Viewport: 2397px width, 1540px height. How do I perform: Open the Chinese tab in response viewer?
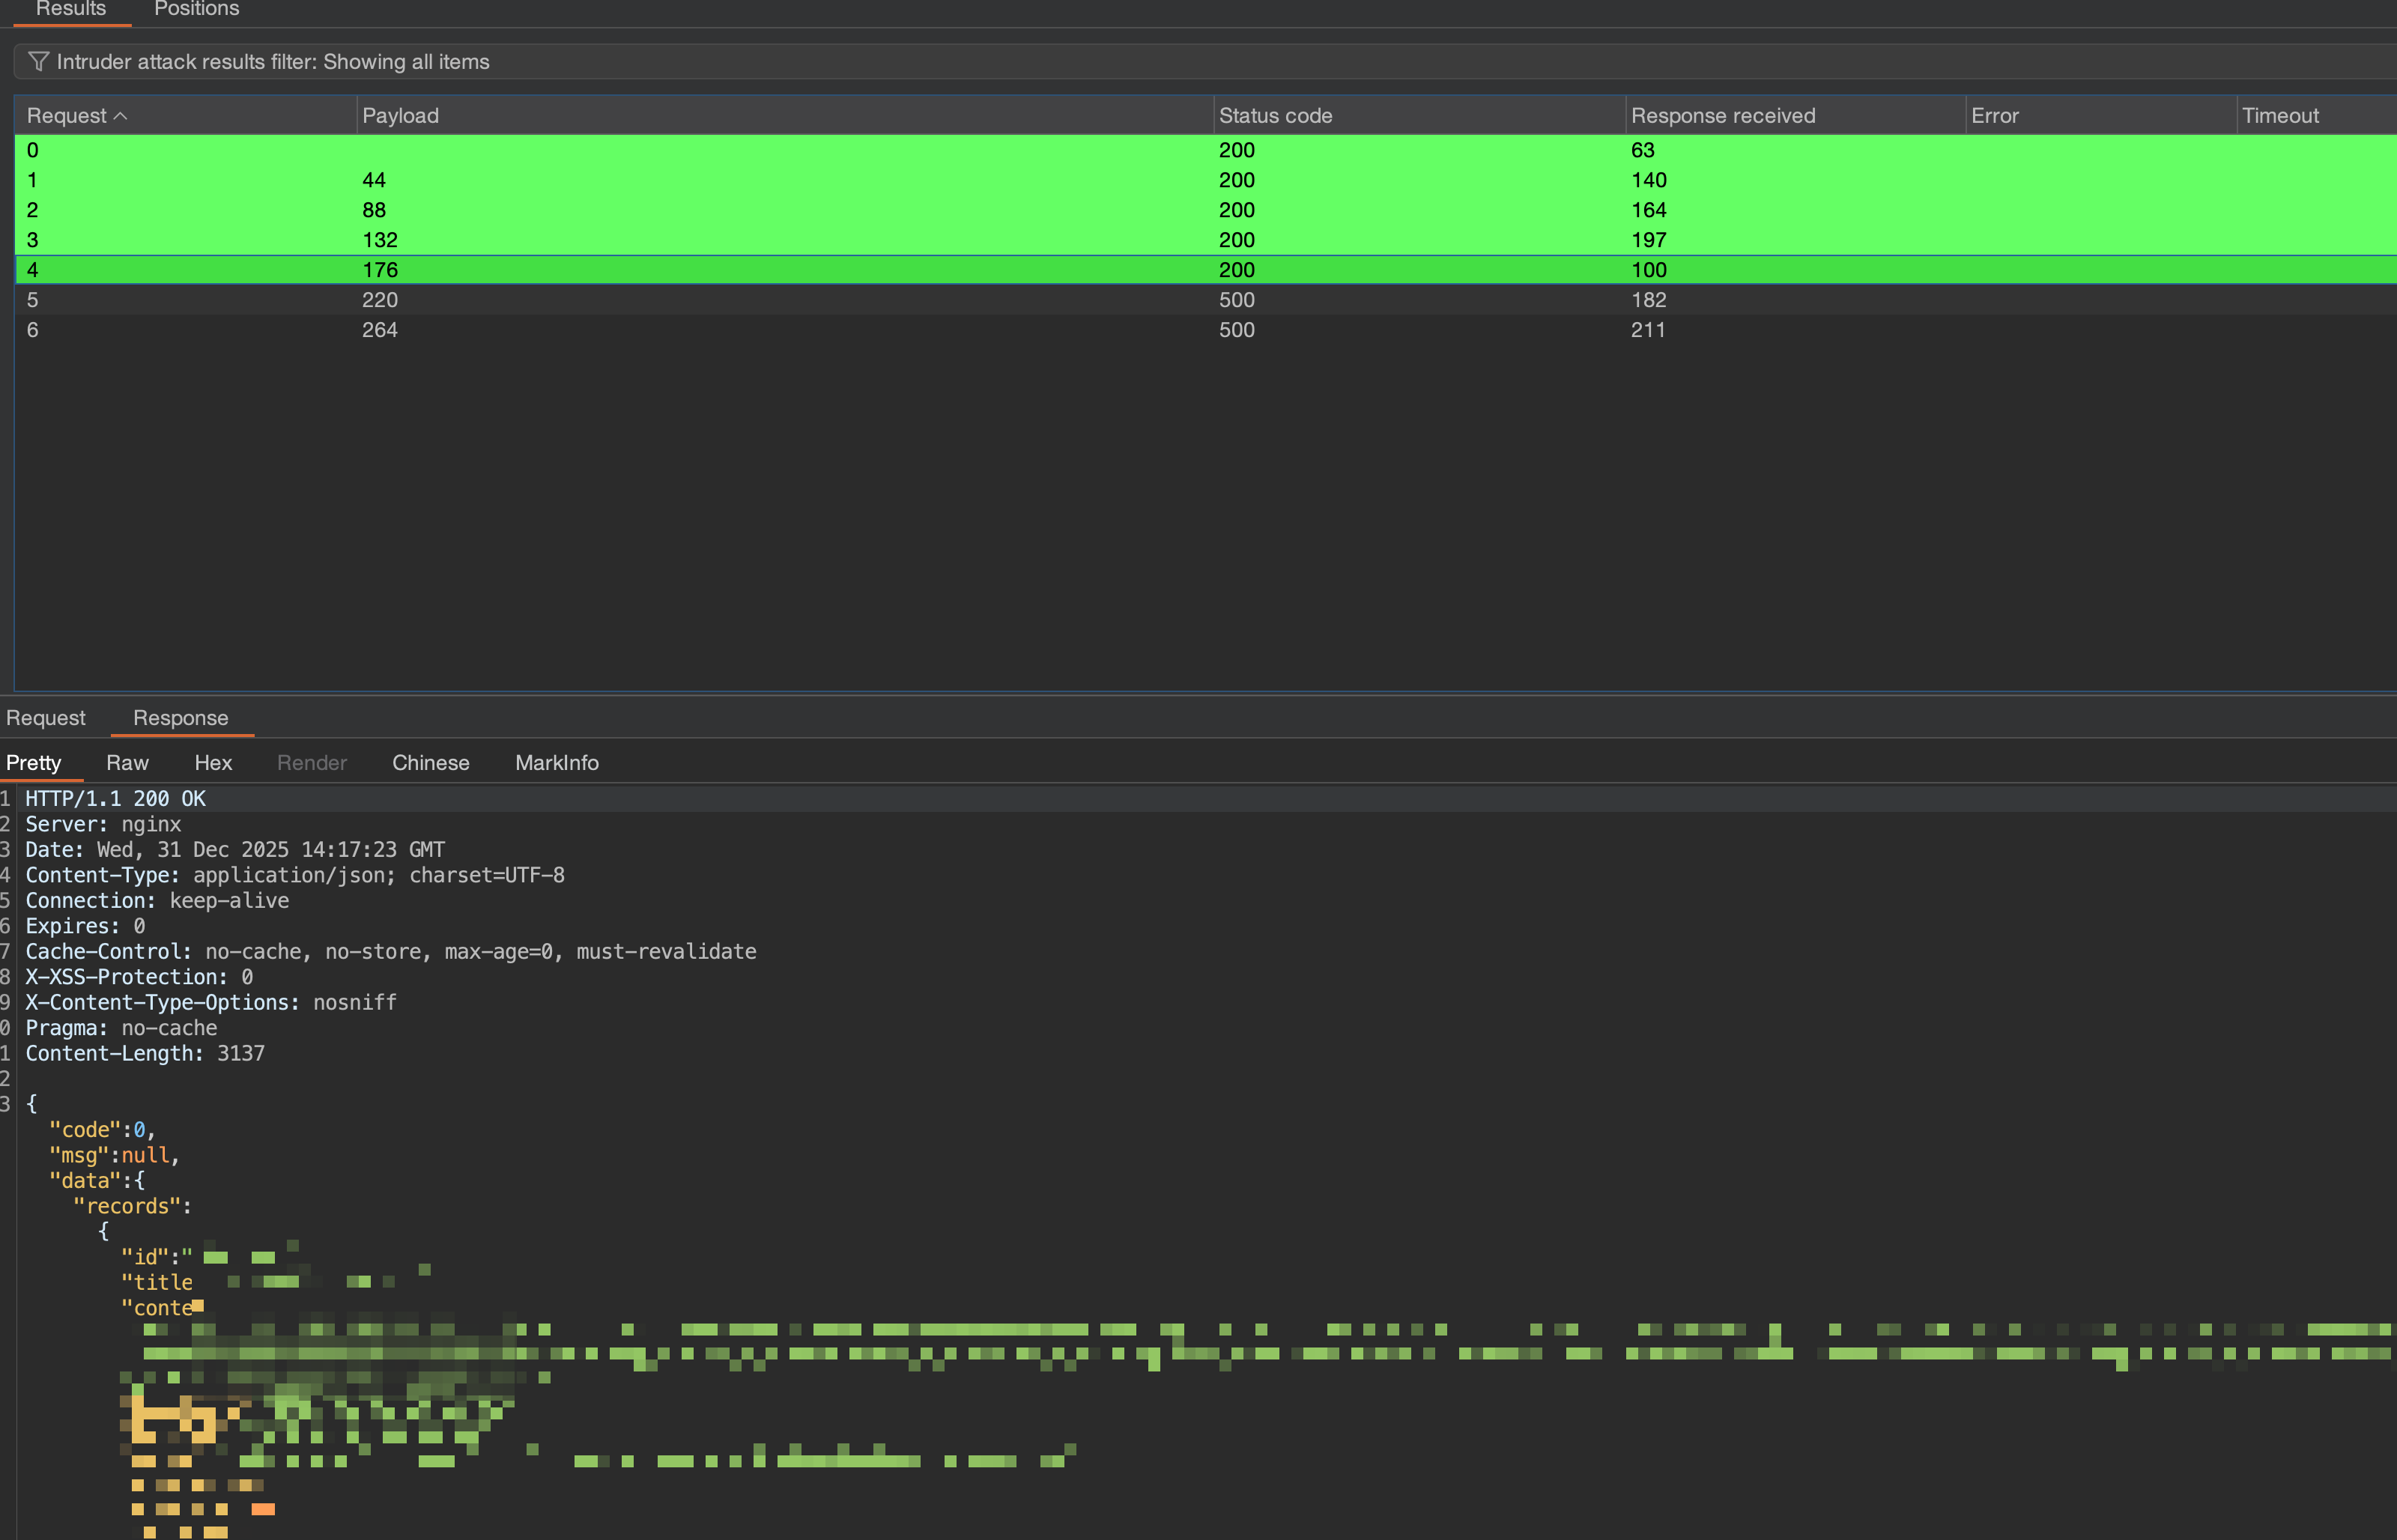[x=430, y=763]
